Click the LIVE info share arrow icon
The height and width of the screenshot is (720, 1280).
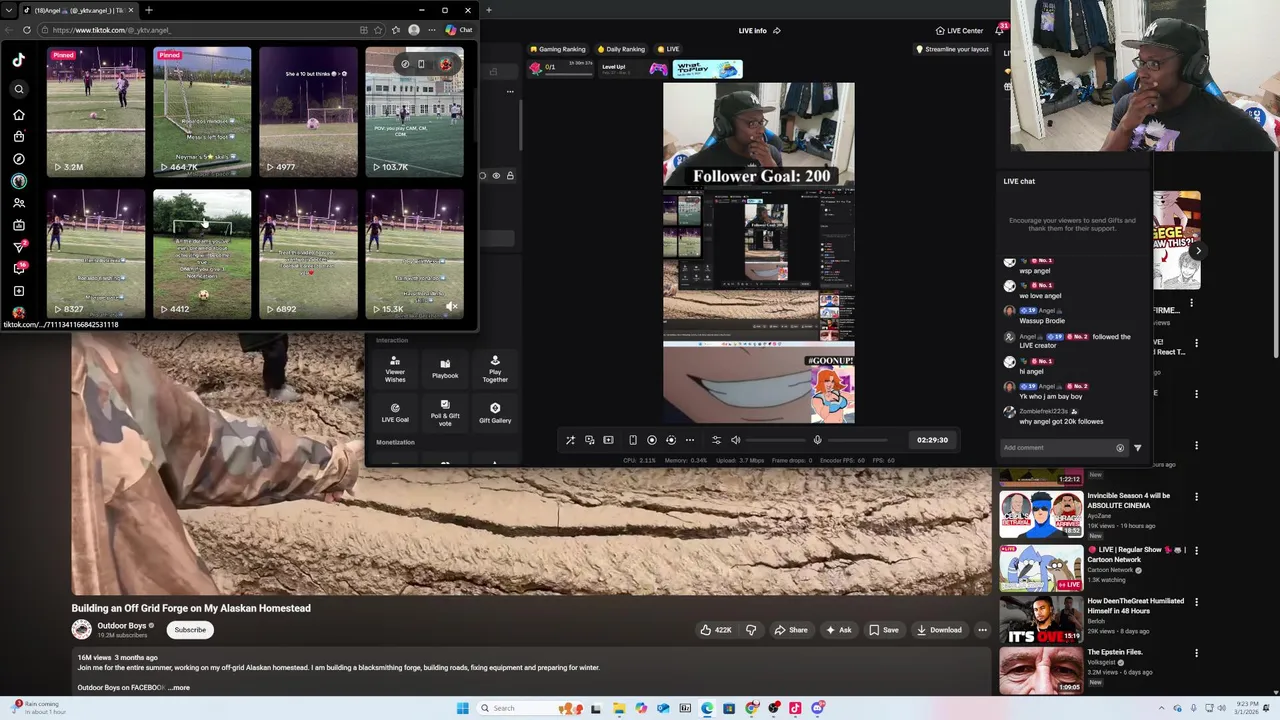[x=777, y=30]
